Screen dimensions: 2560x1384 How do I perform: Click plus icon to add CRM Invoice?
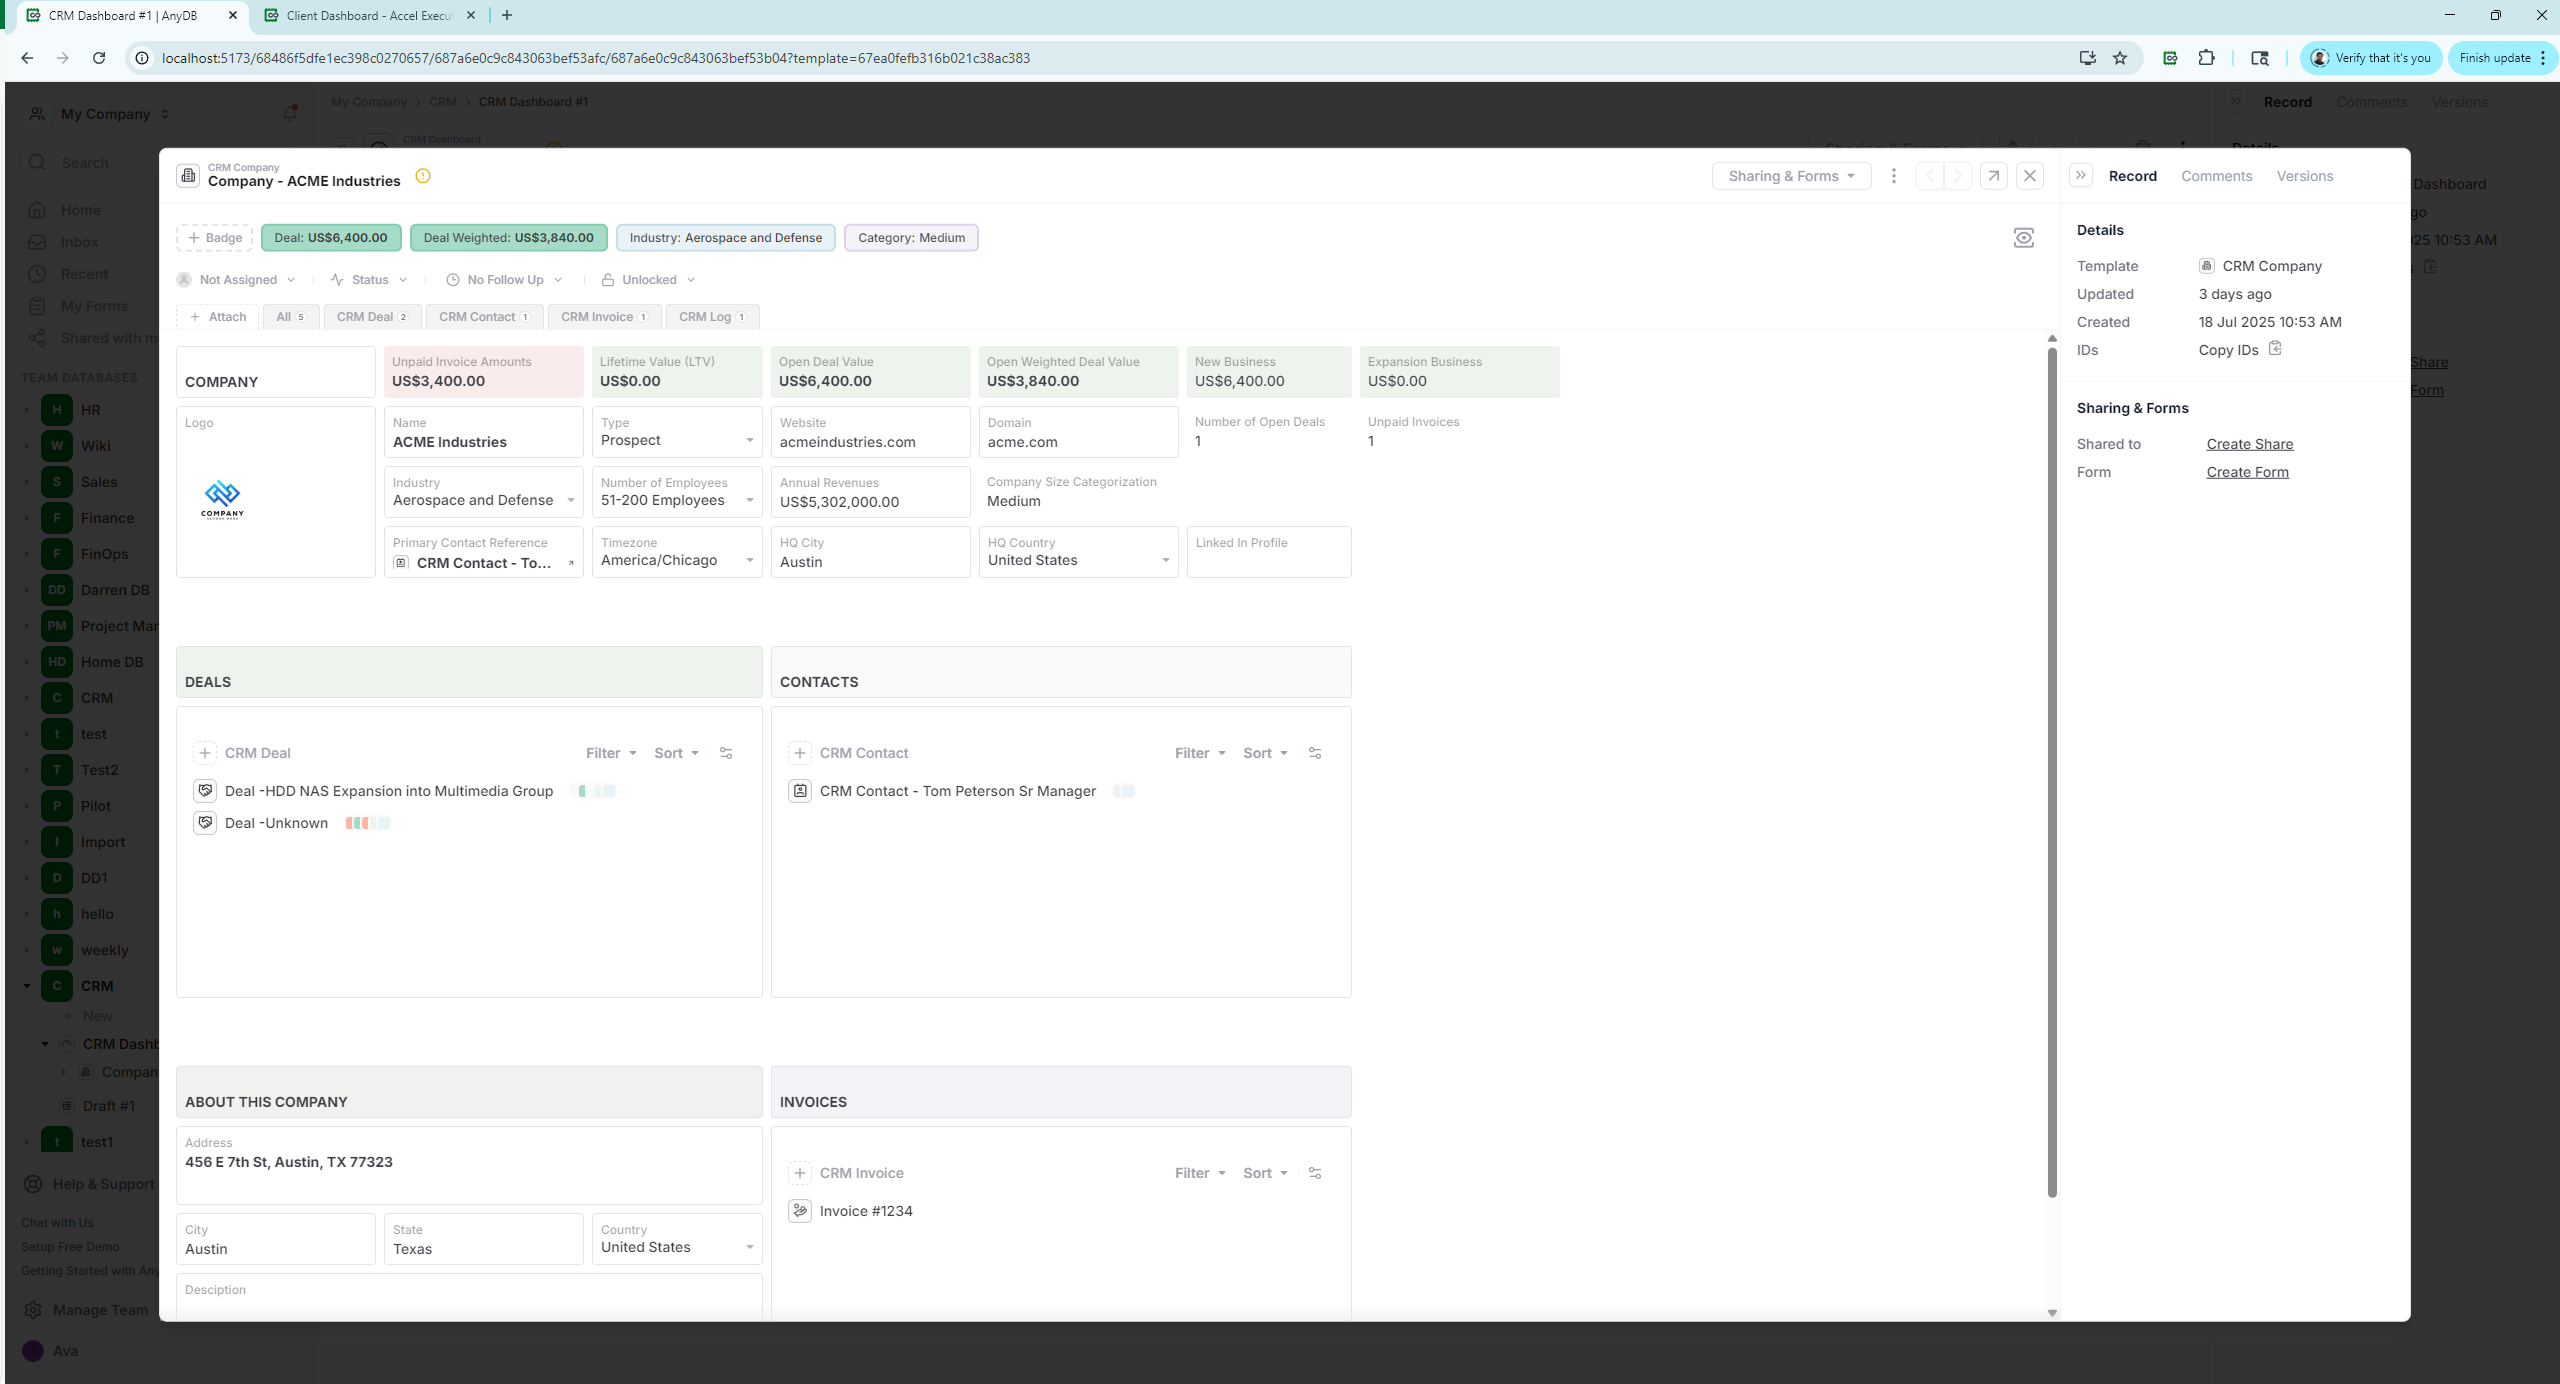pos(800,1173)
